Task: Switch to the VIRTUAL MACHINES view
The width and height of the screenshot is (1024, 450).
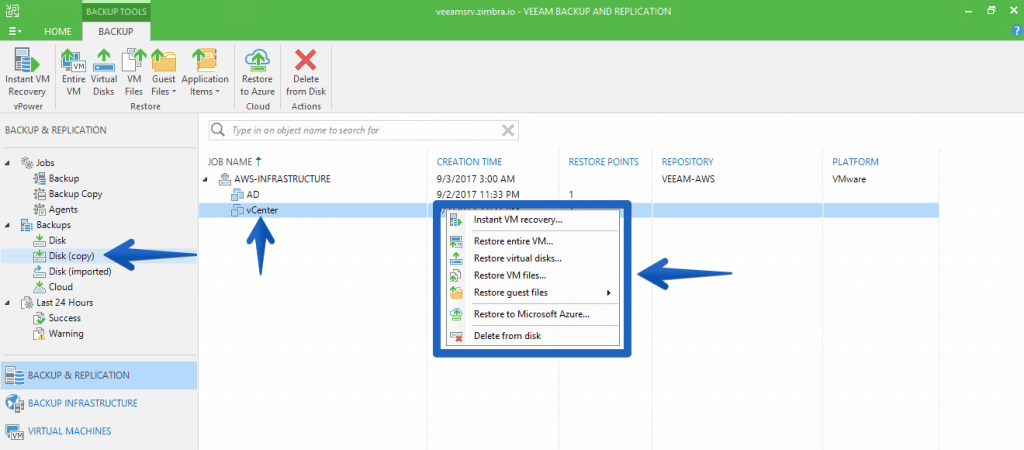Action: tap(98, 431)
